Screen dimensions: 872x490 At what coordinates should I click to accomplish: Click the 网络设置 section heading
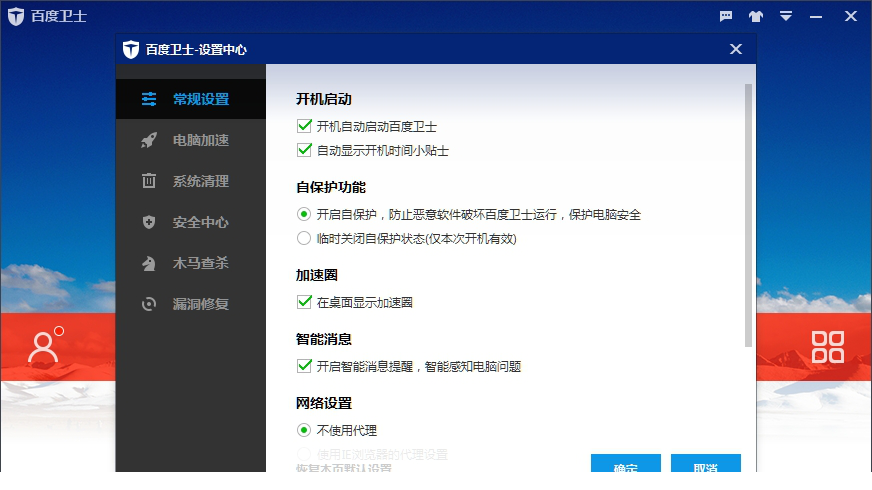coord(324,403)
